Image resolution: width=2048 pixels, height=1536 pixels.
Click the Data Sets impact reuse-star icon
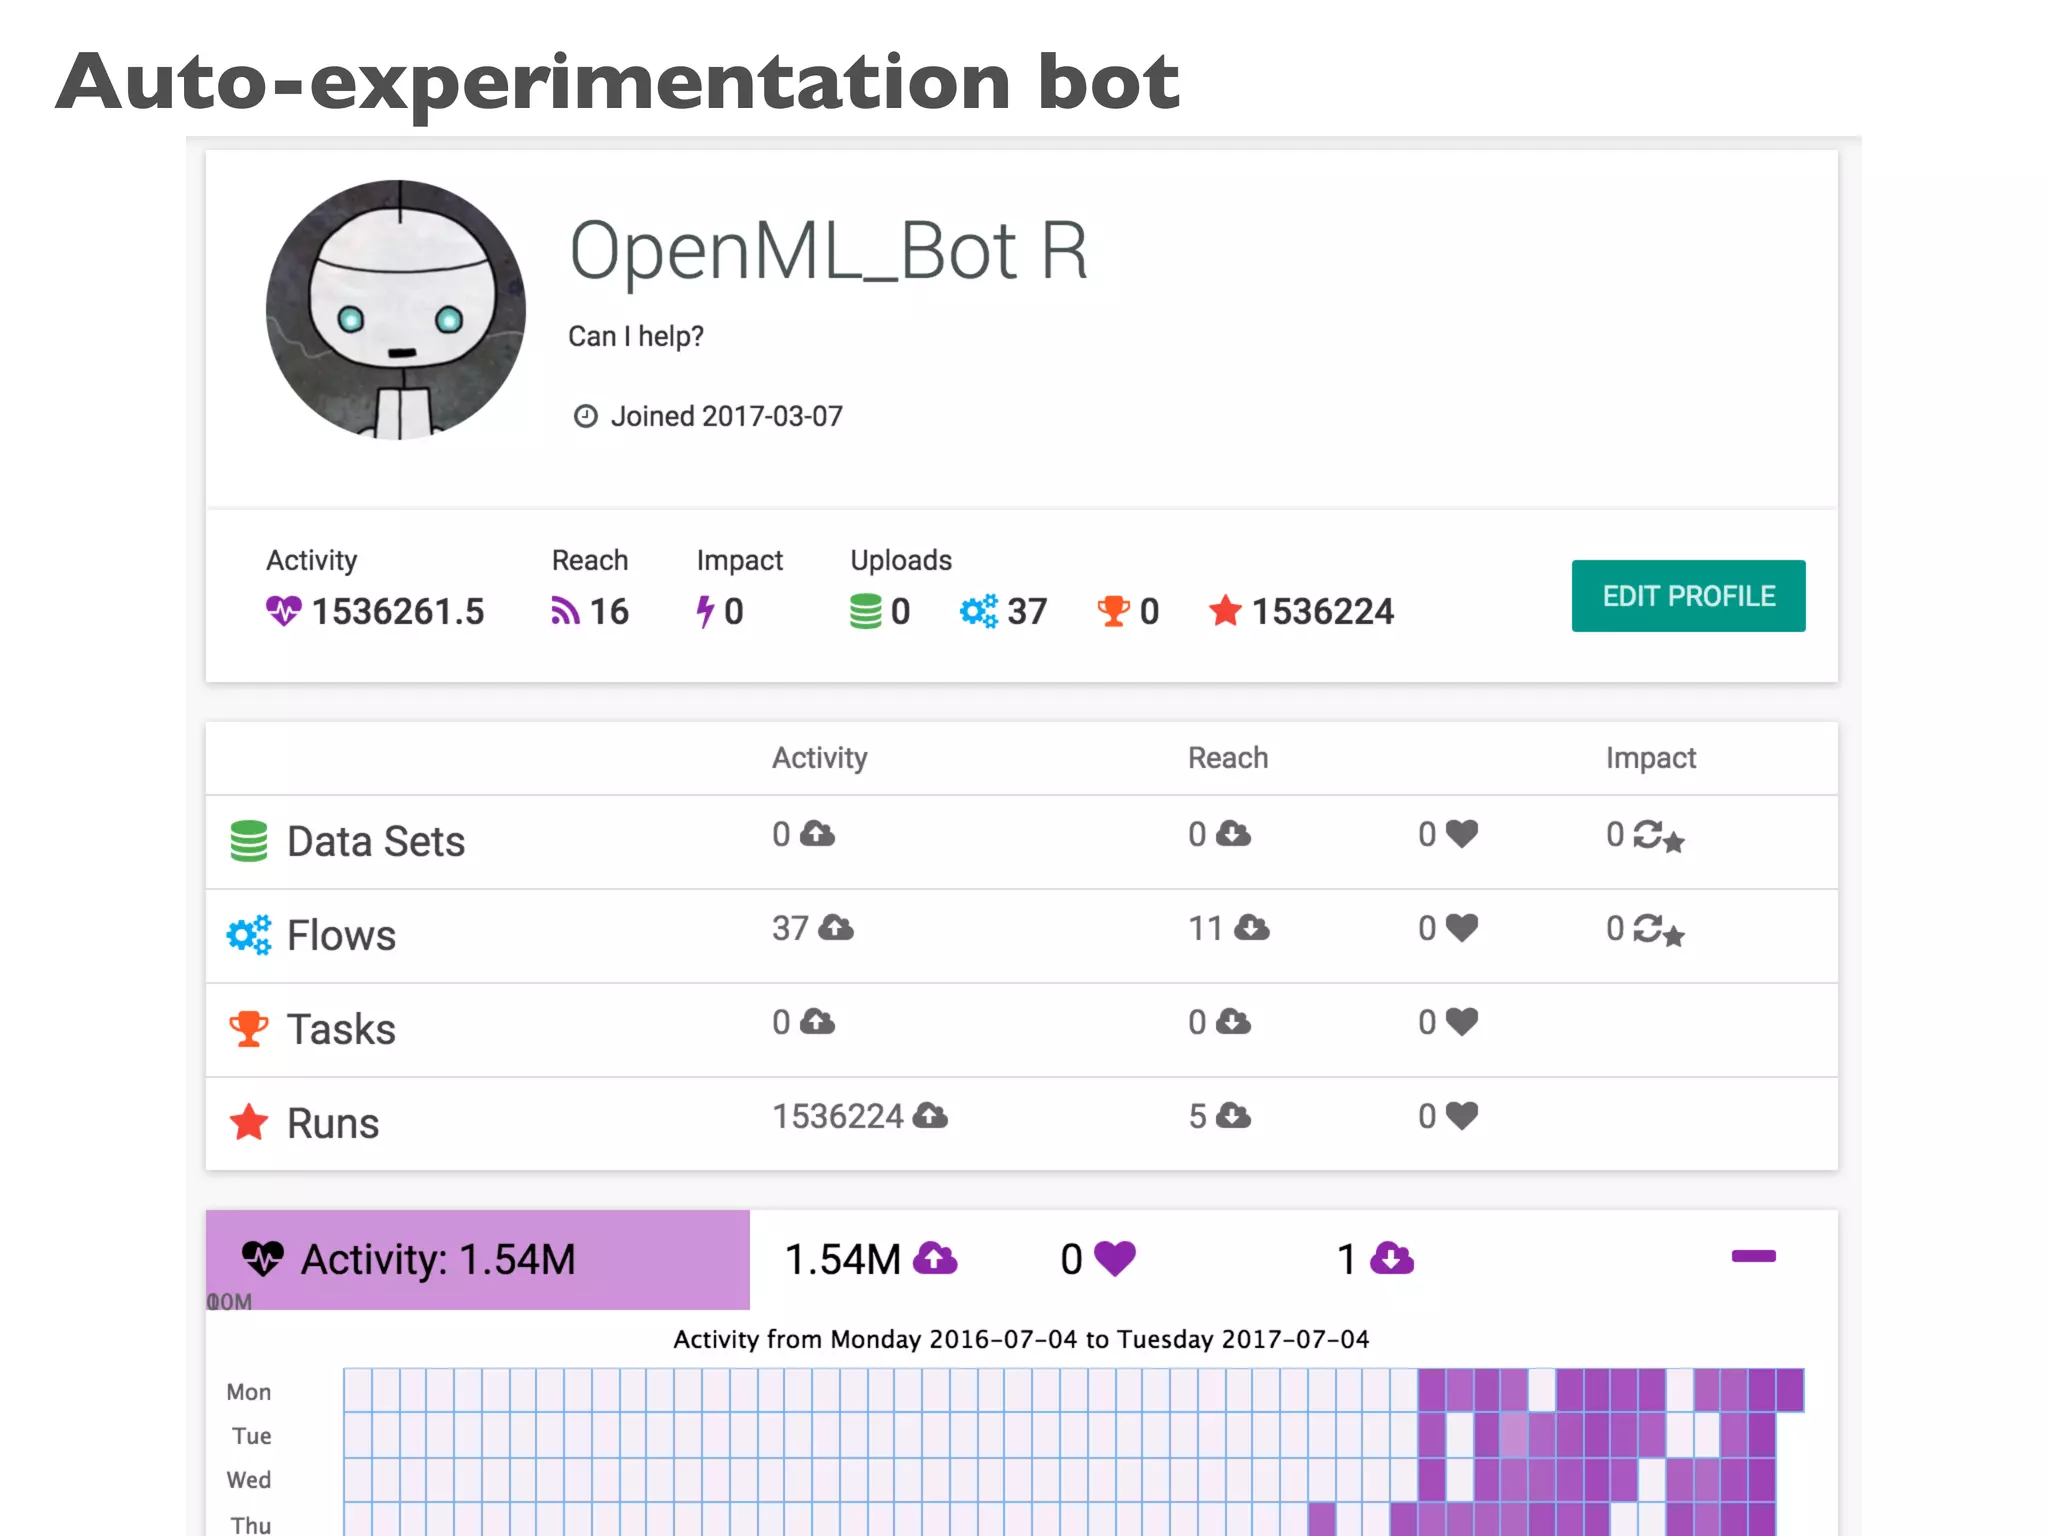point(1659,836)
